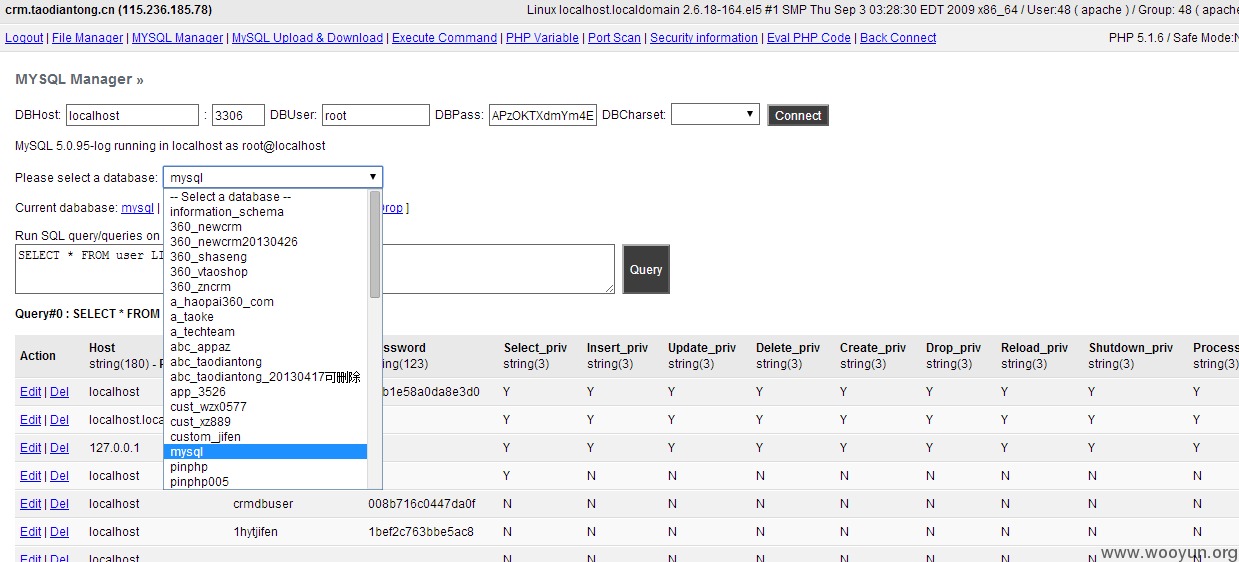The height and width of the screenshot is (562, 1239).
Task: Edit the first localhost user row
Action: click(31, 392)
